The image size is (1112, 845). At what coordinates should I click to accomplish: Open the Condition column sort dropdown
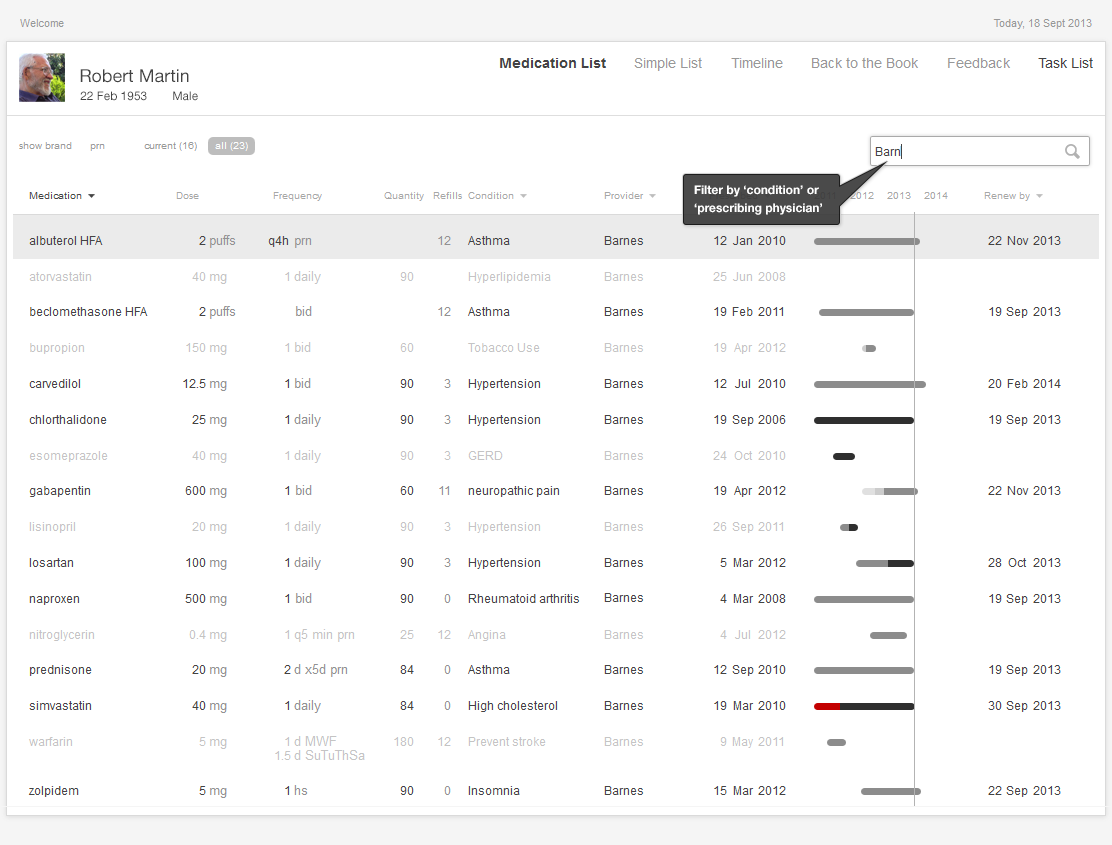click(523, 196)
